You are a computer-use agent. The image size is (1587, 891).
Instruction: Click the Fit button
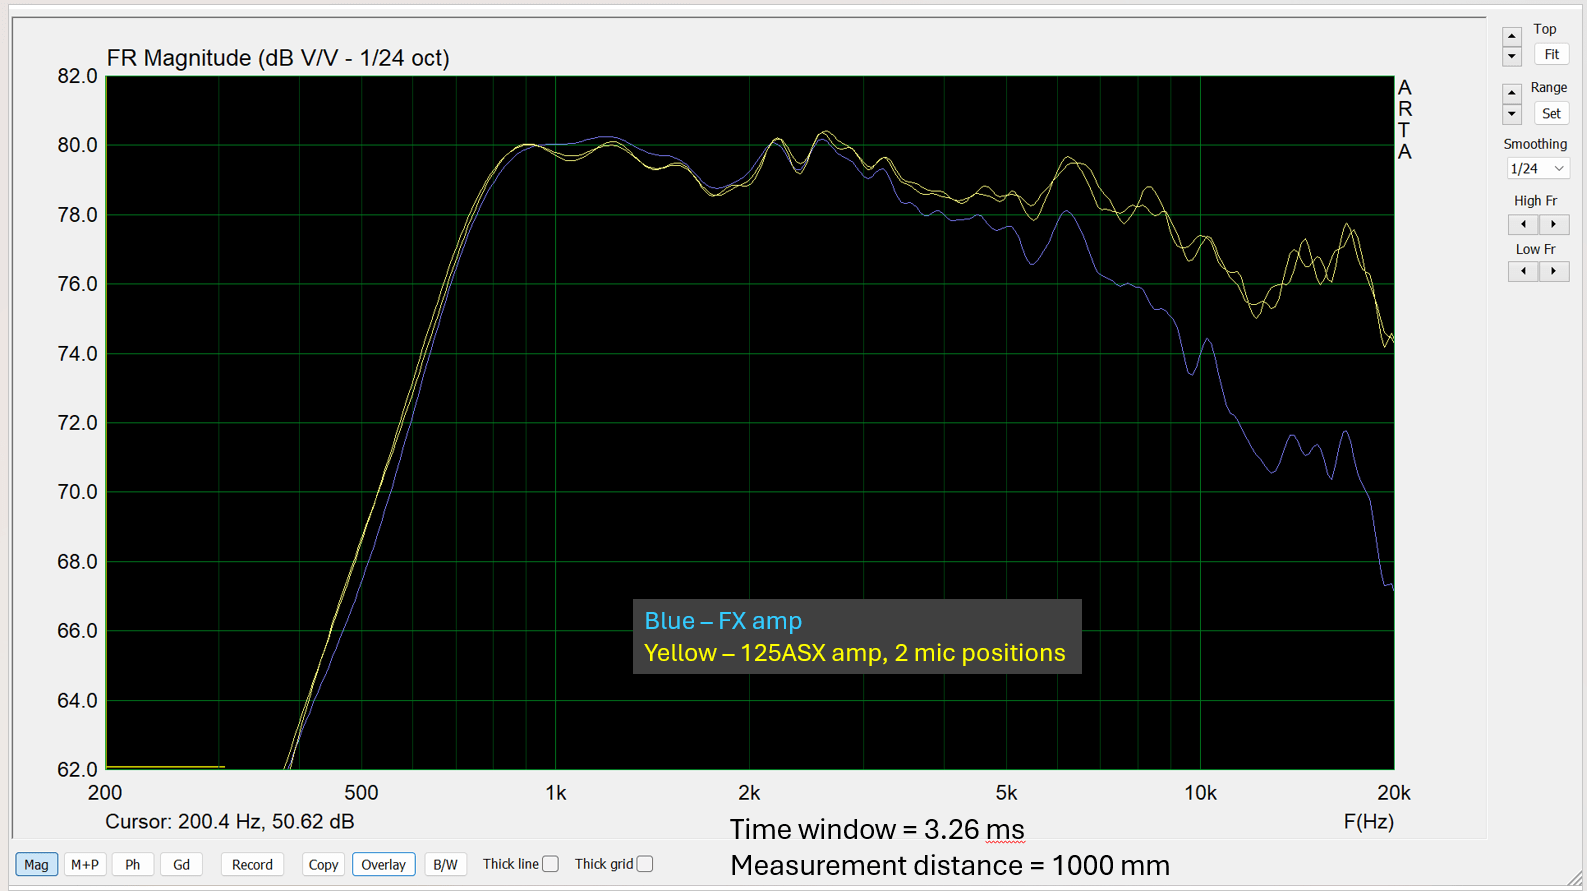pos(1551,55)
